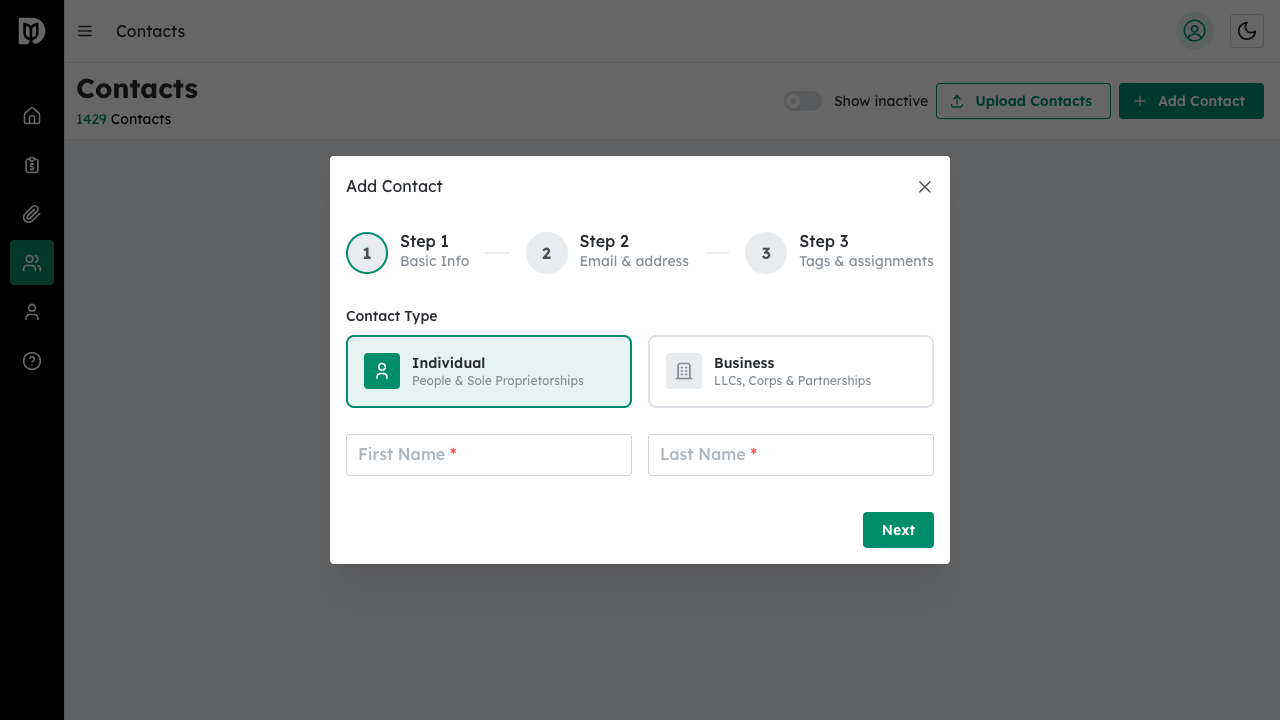This screenshot has height=720, width=1280.
Task: Click the Last Name input field
Action: pyautogui.click(x=790, y=454)
